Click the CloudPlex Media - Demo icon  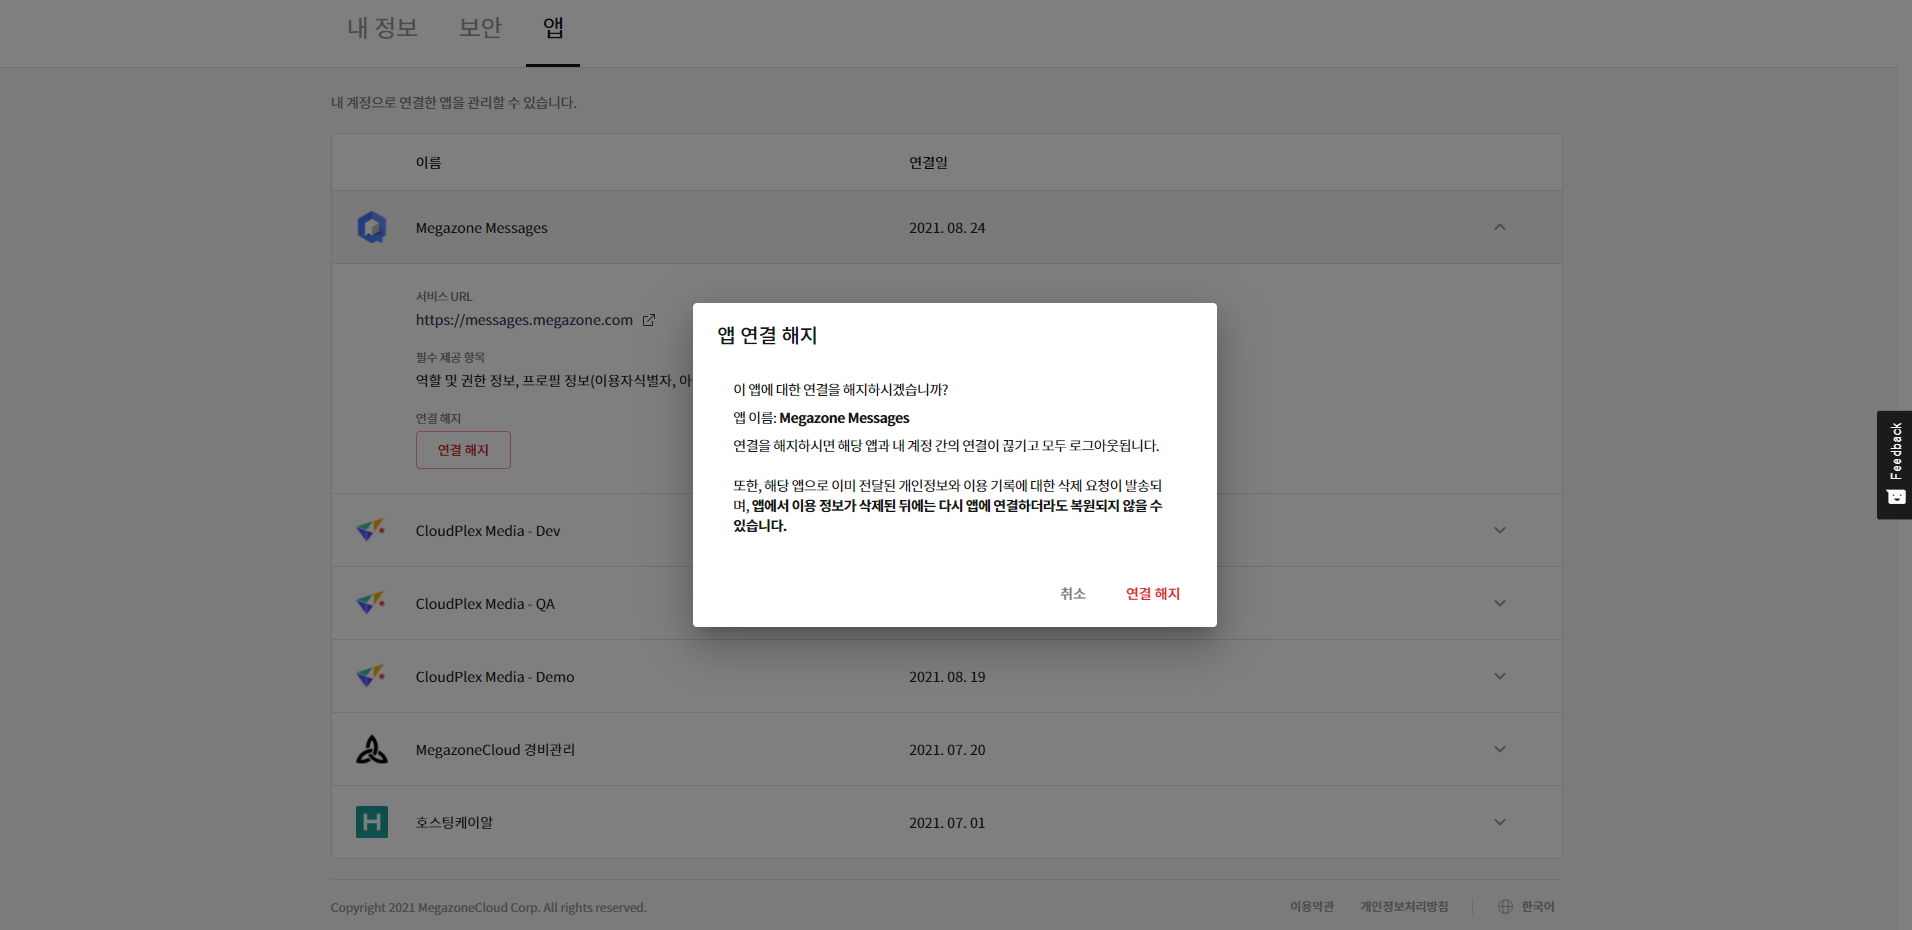[371, 676]
